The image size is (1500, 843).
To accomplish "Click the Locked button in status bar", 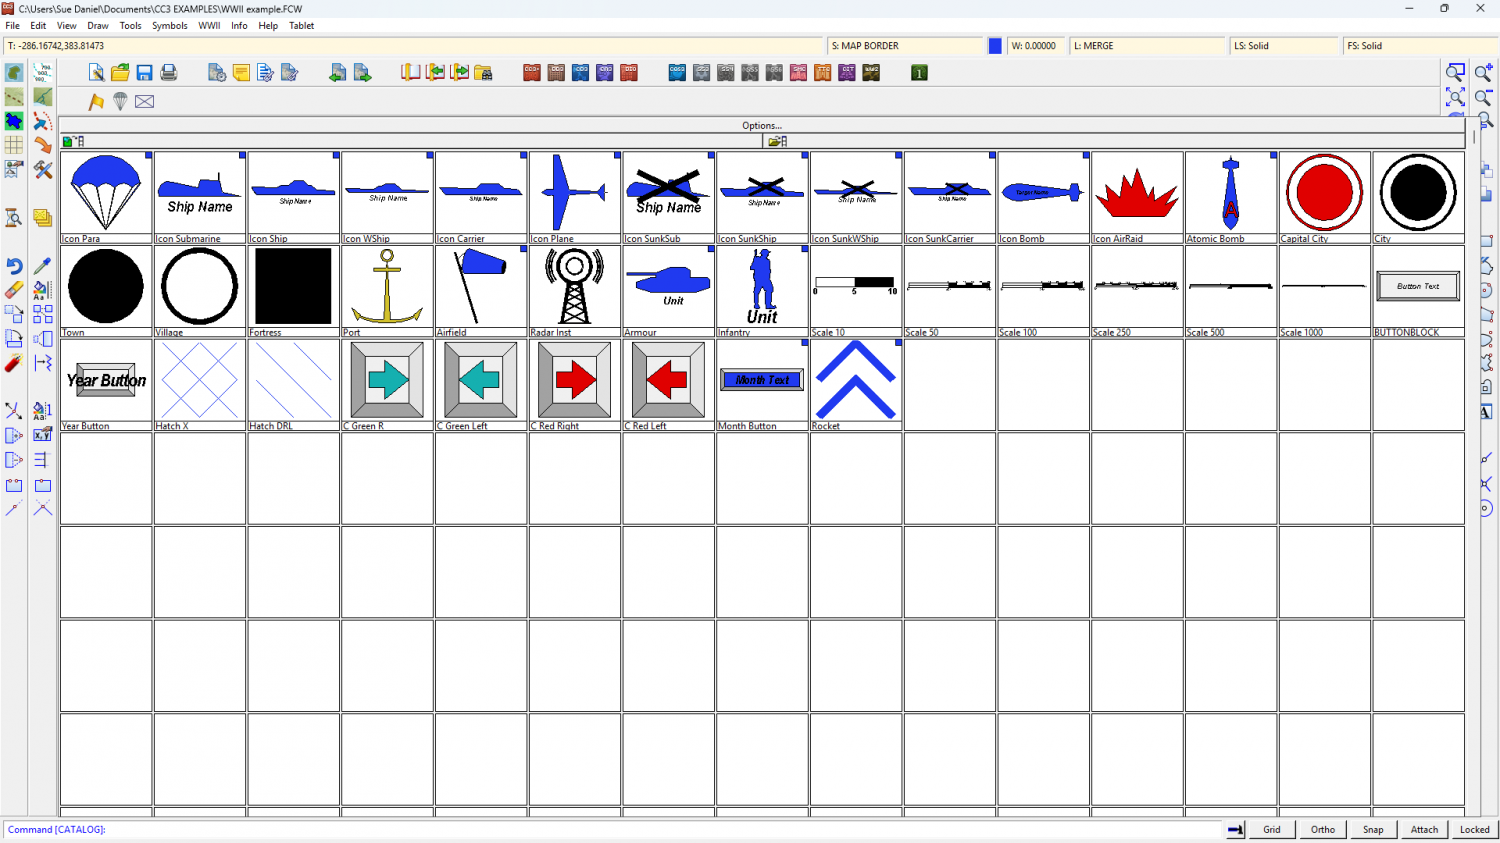I will pyautogui.click(x=1474, y=829).
